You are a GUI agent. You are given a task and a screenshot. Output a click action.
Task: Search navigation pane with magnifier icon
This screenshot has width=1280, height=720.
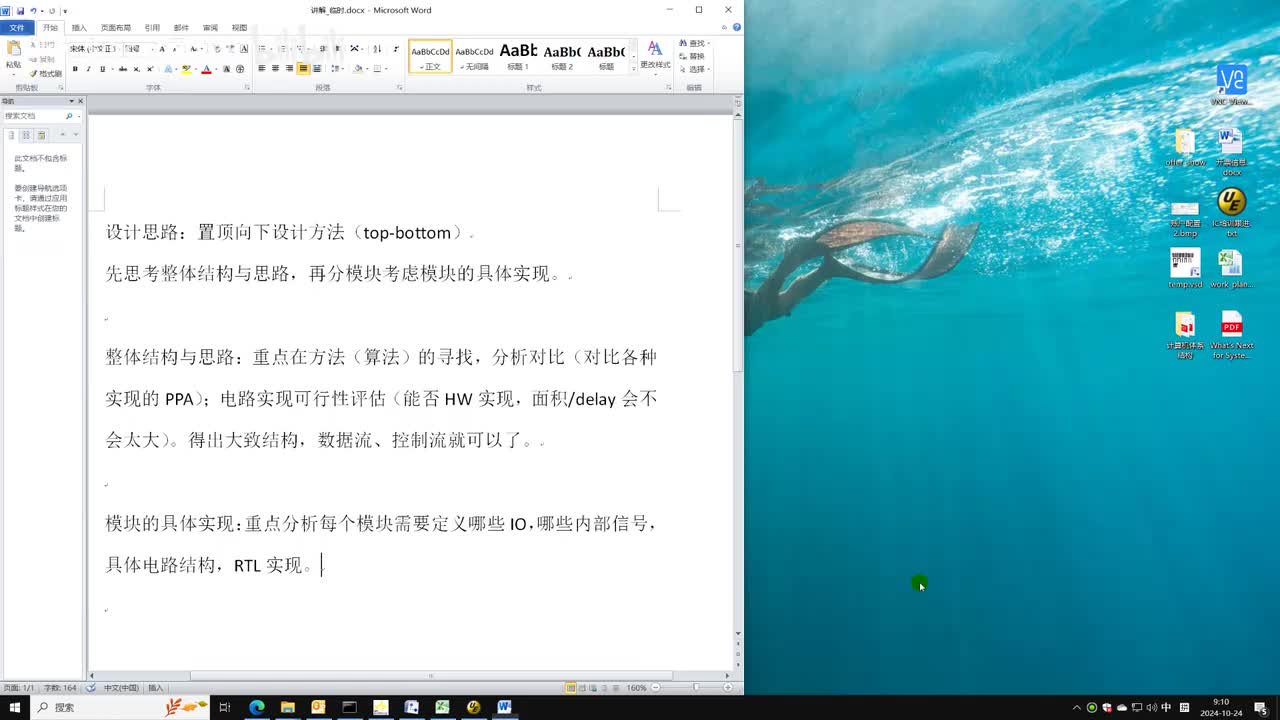click(69, 116)
